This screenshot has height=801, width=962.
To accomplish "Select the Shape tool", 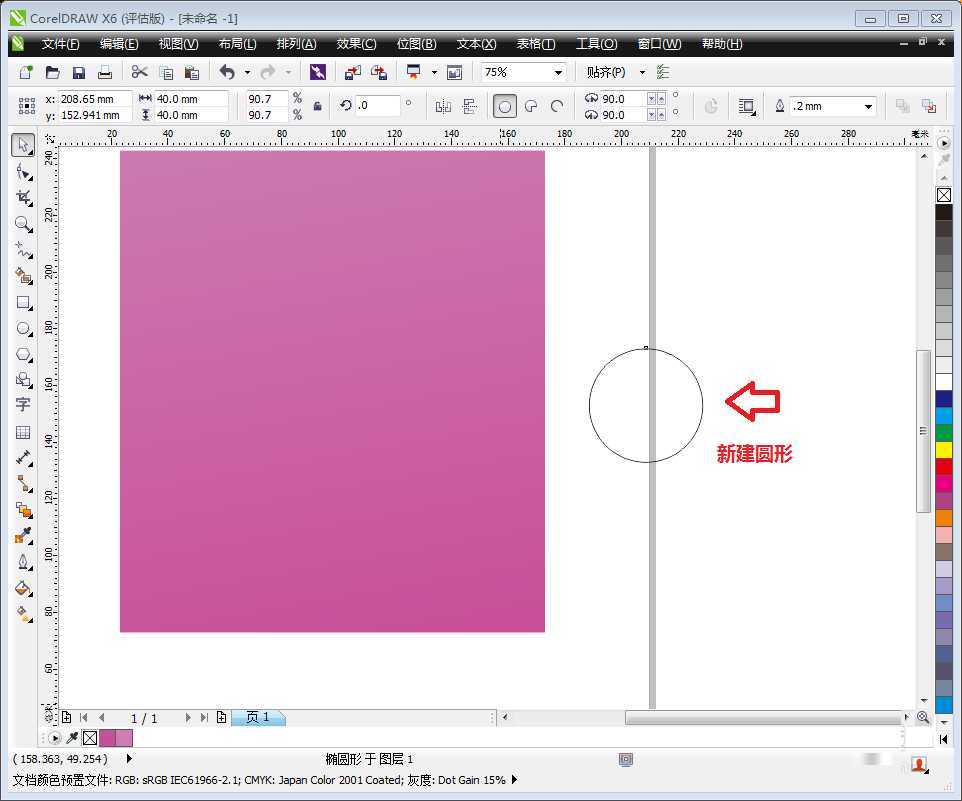I will pos(24,171).
